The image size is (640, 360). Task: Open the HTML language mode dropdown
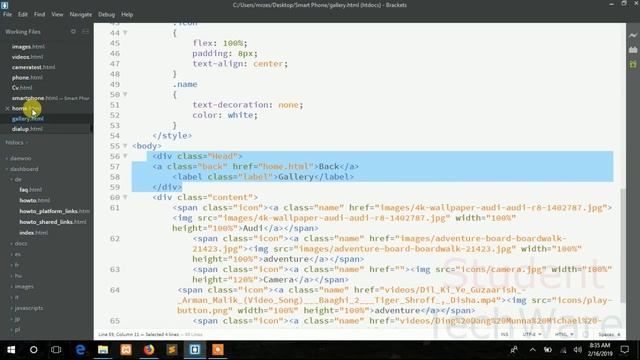[564, 334]
